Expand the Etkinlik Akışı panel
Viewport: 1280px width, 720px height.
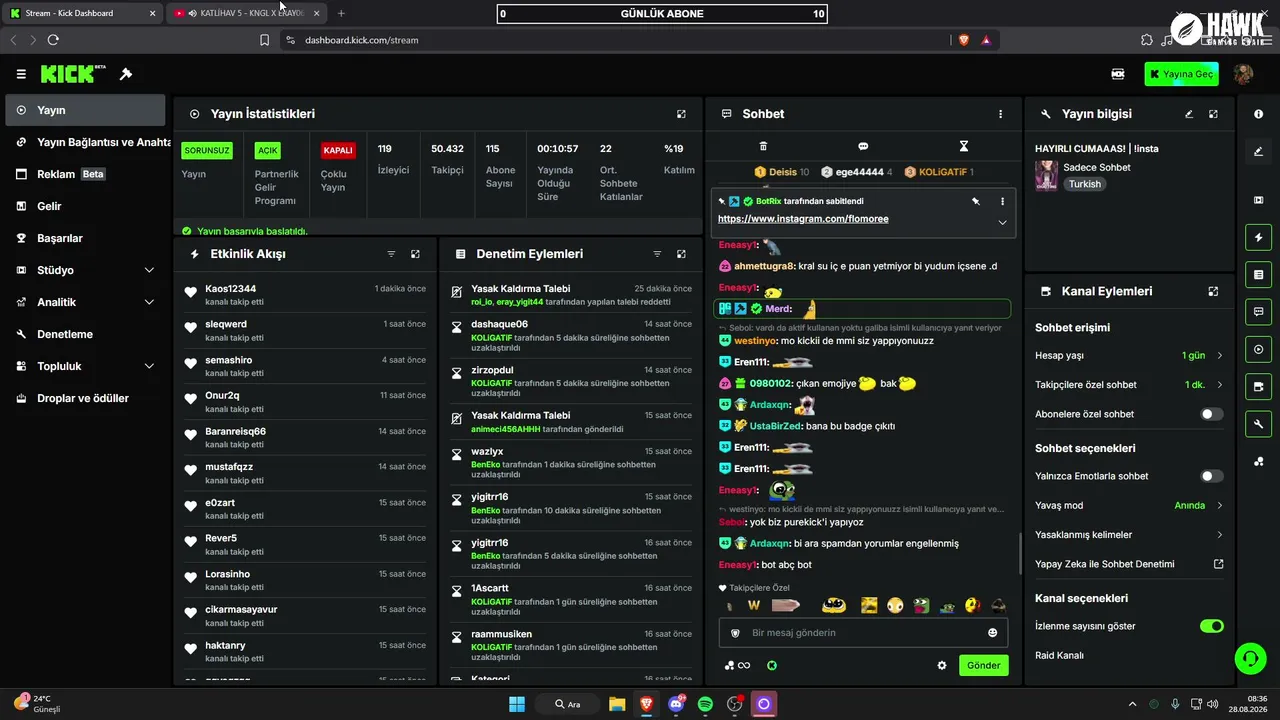[x=415, y=254]
